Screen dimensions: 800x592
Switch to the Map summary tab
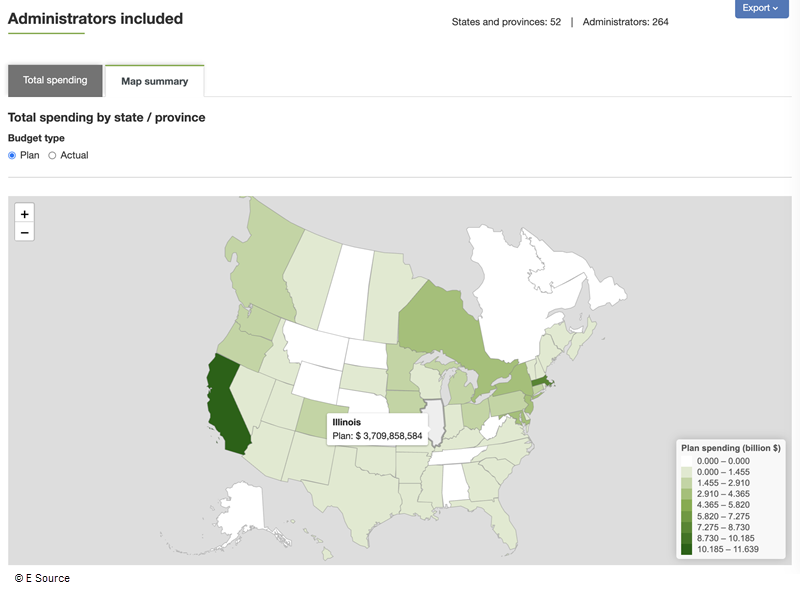click(154, 81)
